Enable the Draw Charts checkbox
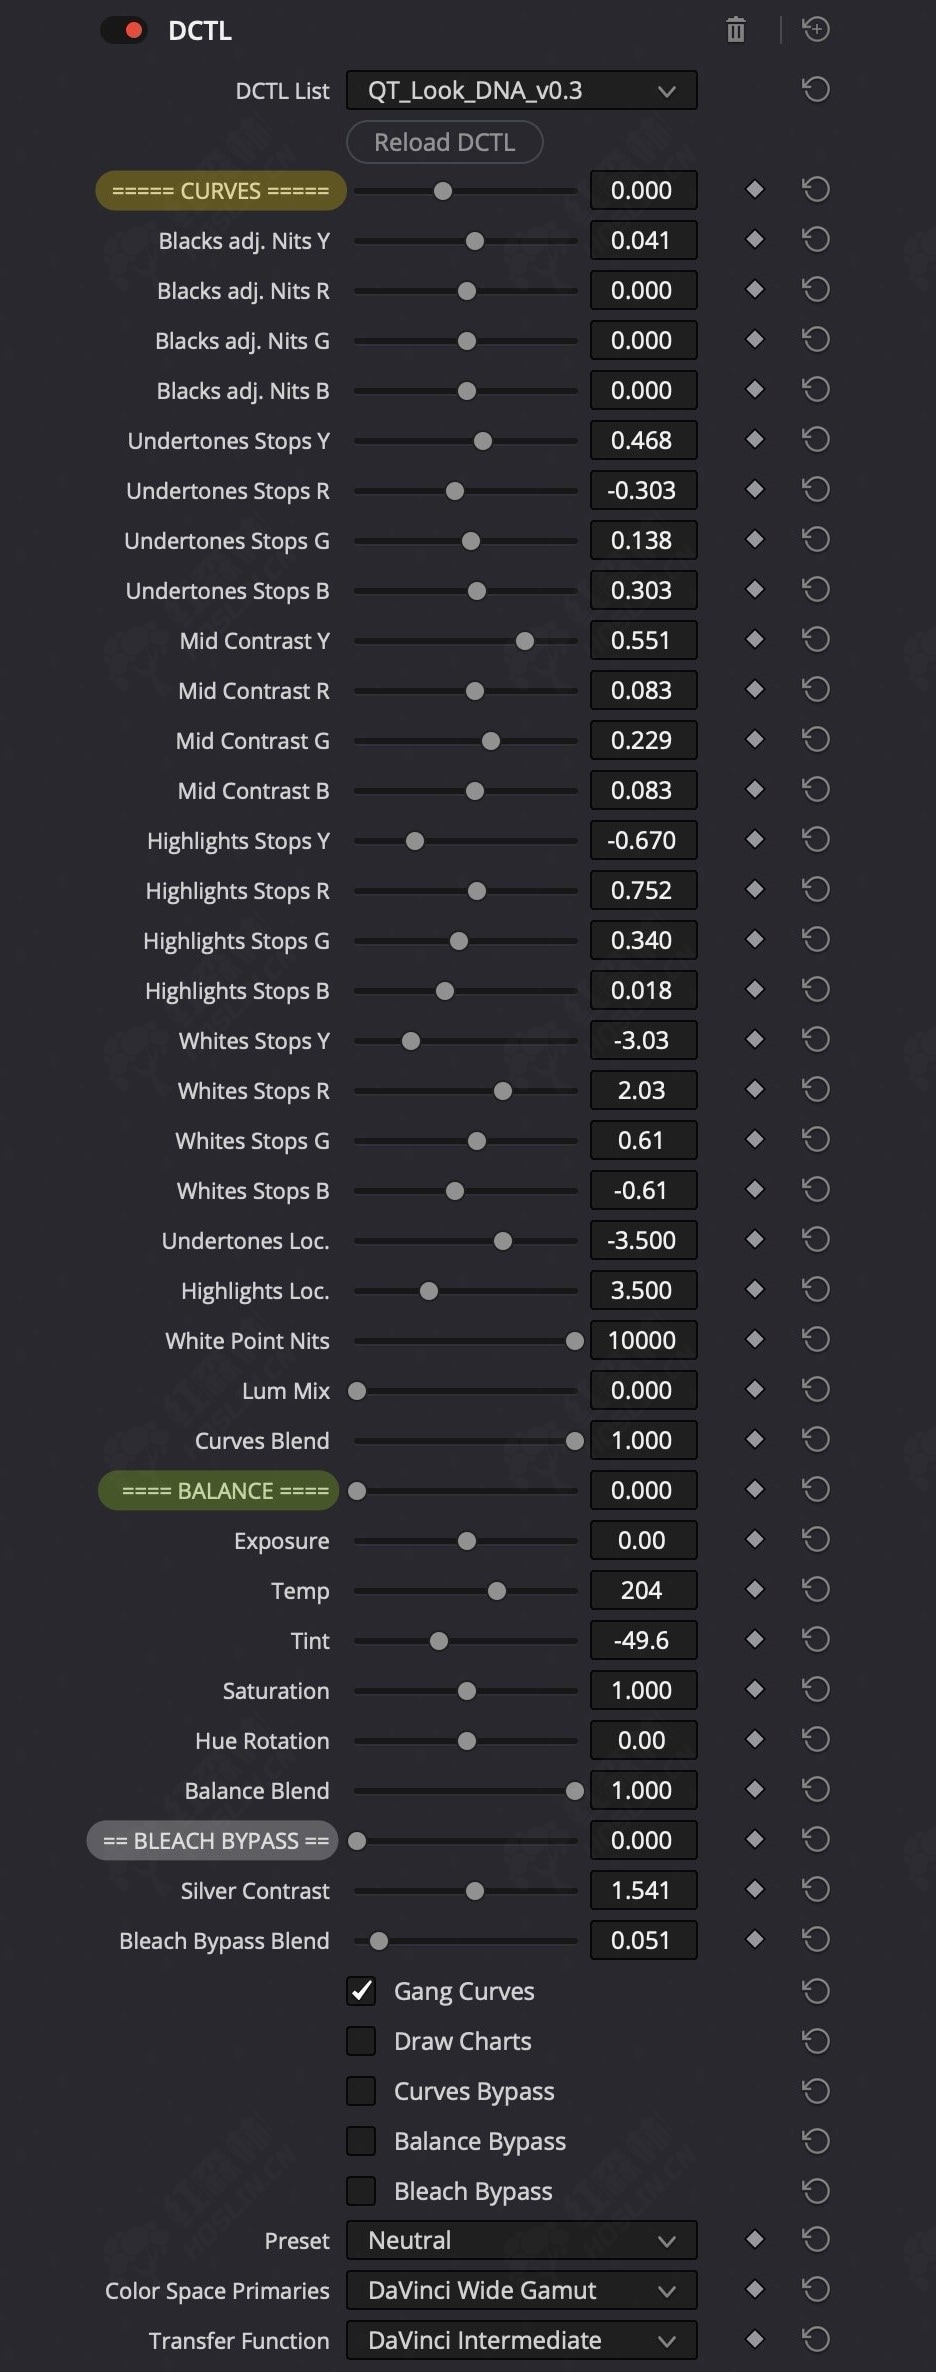936x2372 pixels. pyautogui.click(x=361, y=2041)
